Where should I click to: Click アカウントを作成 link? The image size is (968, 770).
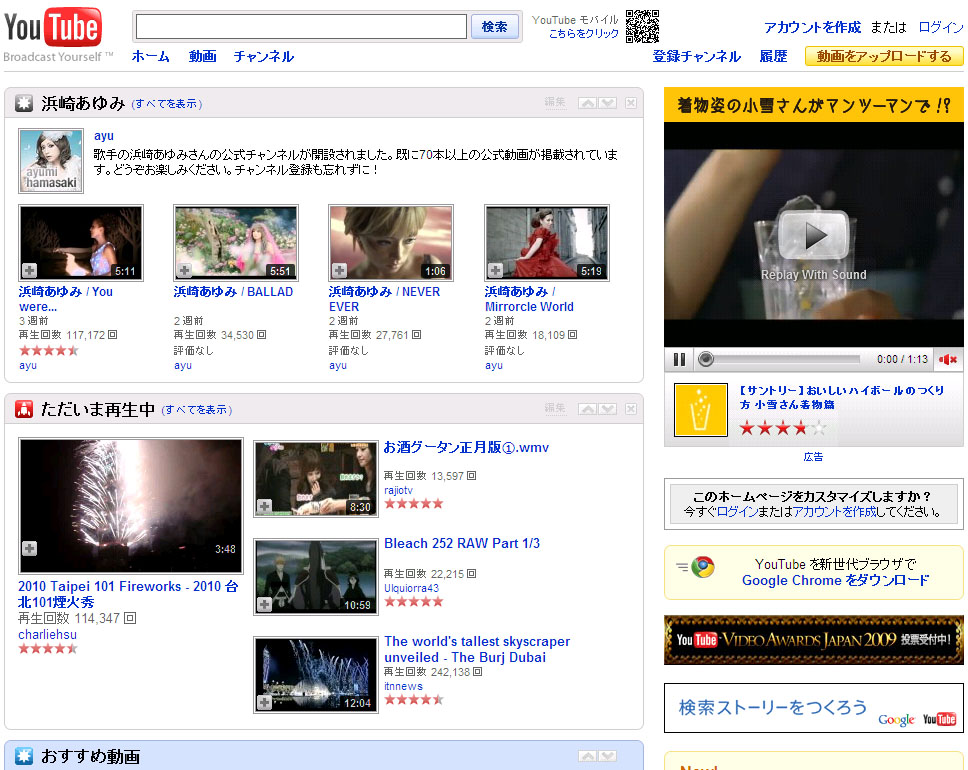[812, 27]
